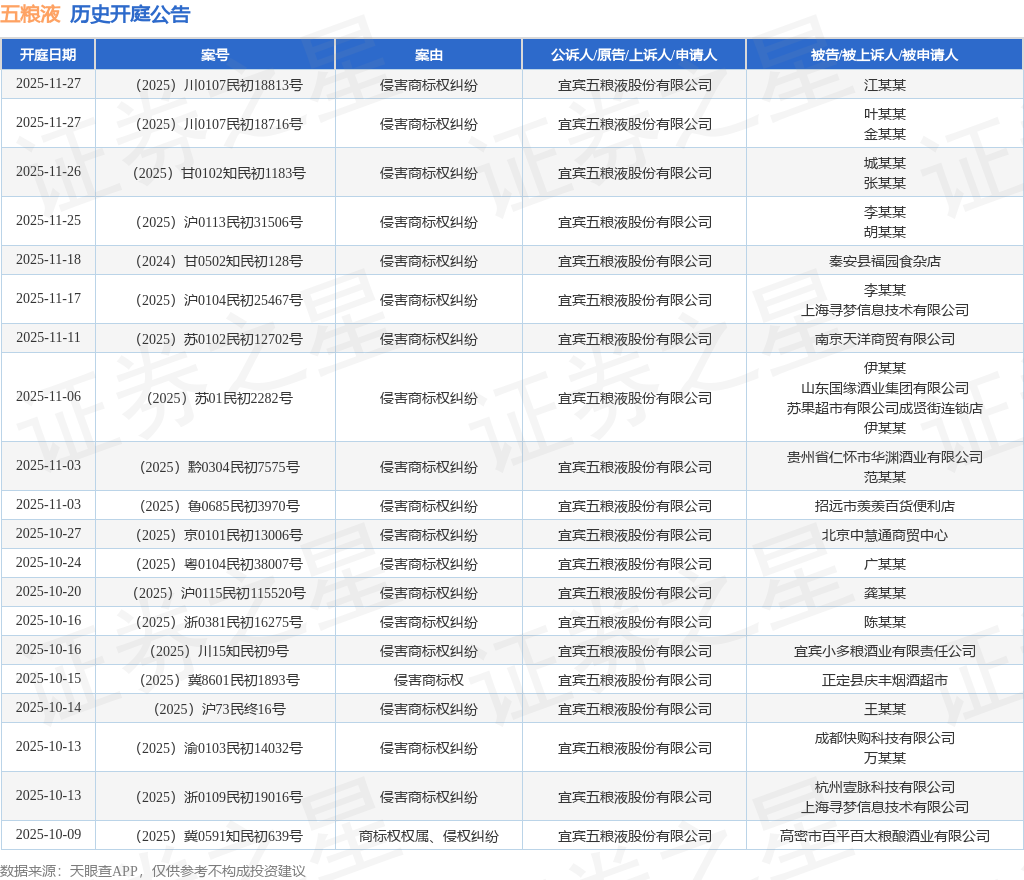Click defendant 王某某
The image size is (1024, 880).
click(884, 709)
